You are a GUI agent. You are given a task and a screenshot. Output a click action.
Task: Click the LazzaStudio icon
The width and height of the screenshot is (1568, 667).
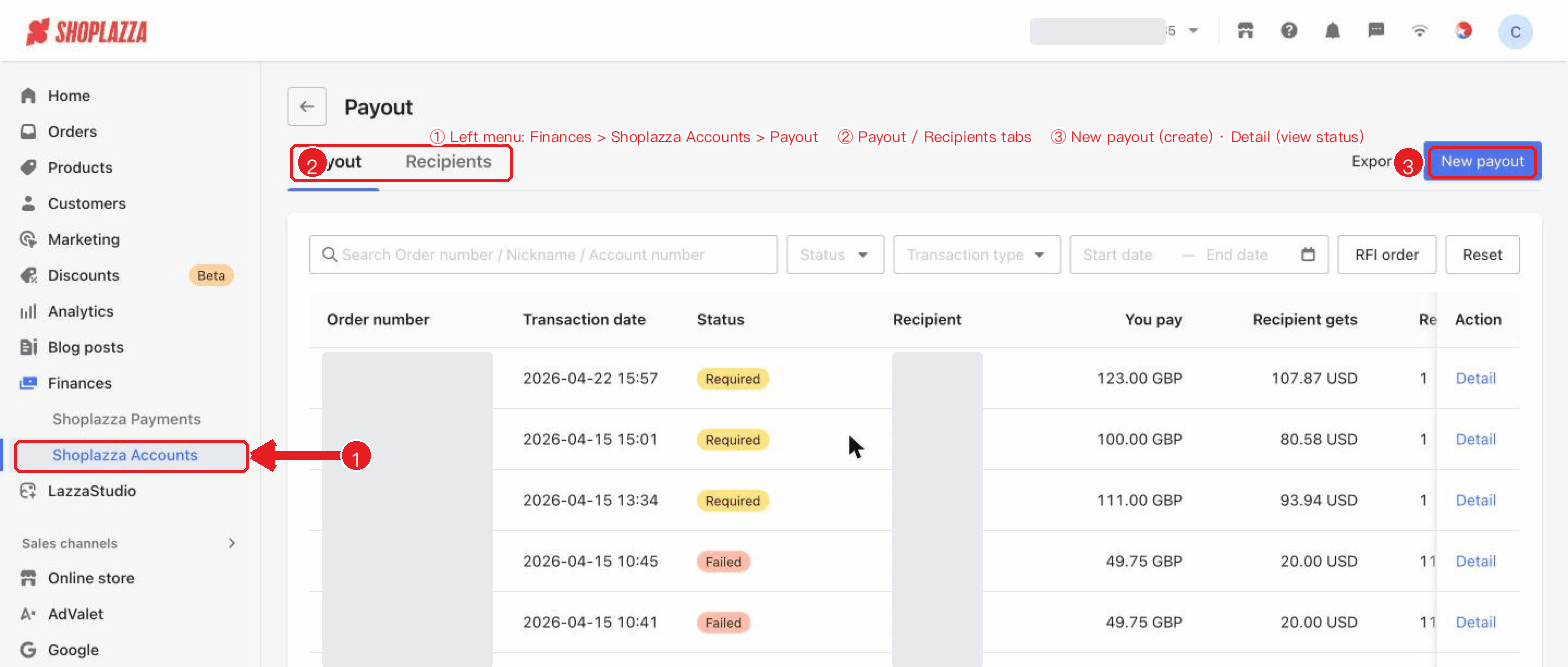(x=28, y=491)
